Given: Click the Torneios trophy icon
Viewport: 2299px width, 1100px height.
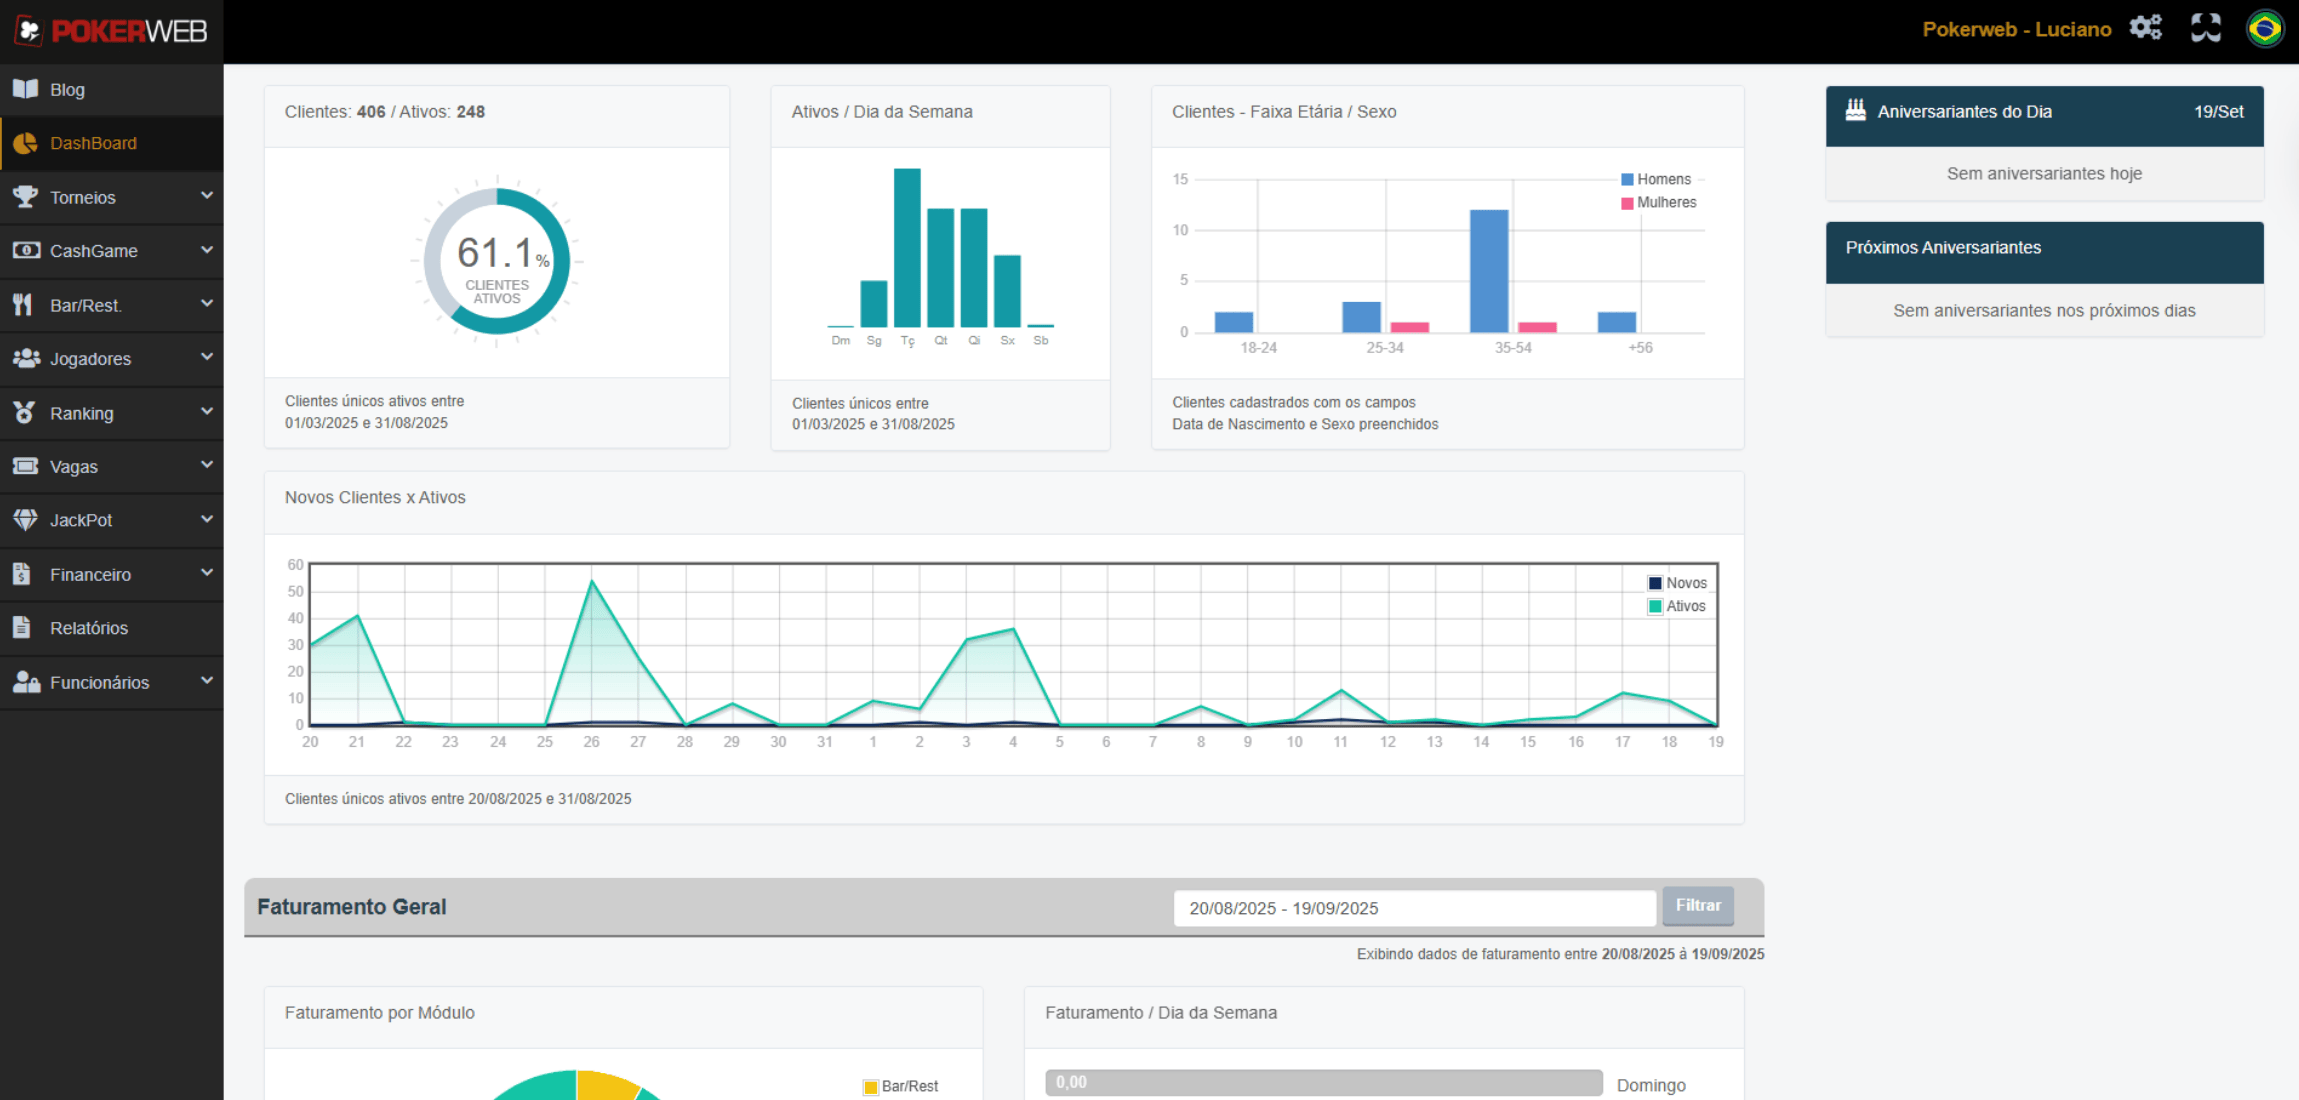Looking at the screenshot, I should point(25,197).
